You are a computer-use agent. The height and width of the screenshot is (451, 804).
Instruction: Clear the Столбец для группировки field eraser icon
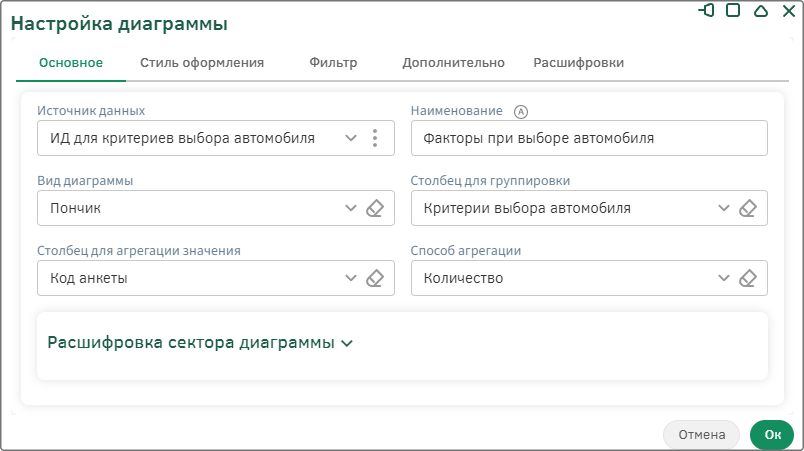tap(748, 208)
